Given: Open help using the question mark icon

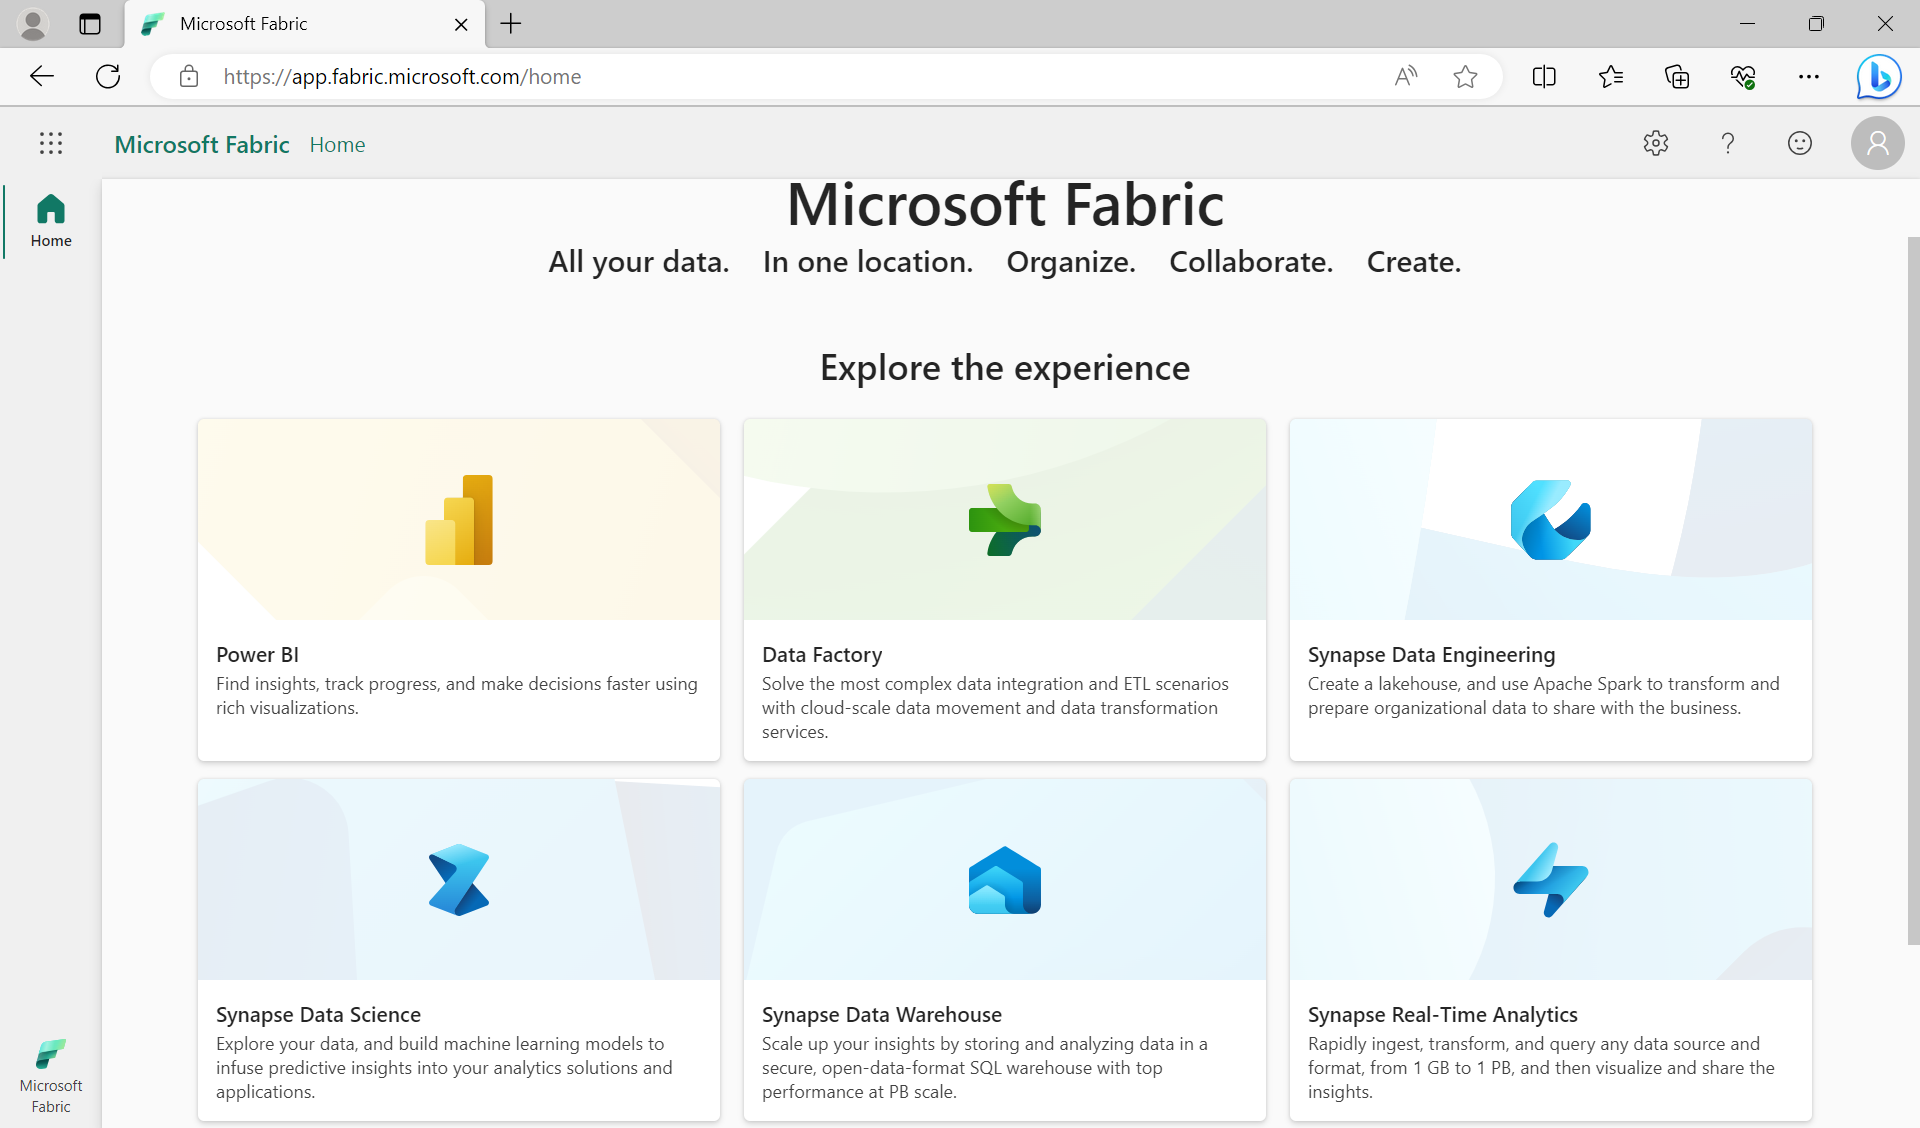Looking at the screenshot, I should point(1727,143).
